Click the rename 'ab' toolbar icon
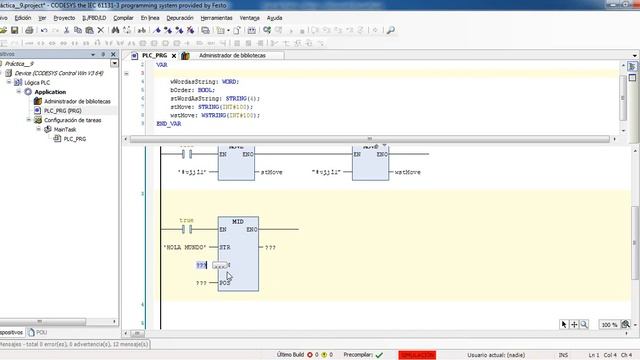Screen dimensions: 640x360 click(x=142, y=30)
